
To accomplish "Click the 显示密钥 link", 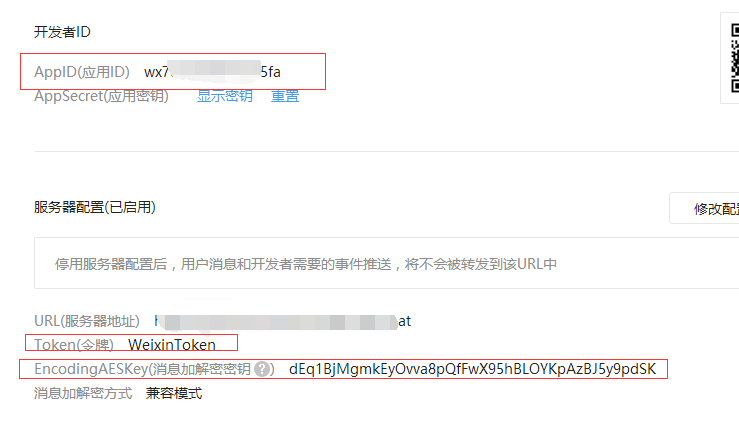I will pos(225,96).
